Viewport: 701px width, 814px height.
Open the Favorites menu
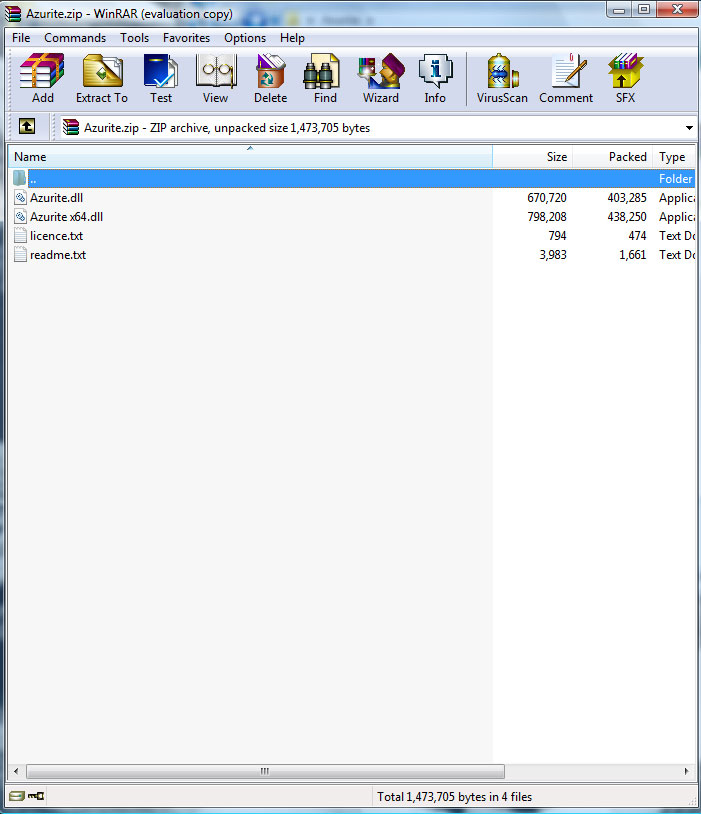click(x=186, y=38)
